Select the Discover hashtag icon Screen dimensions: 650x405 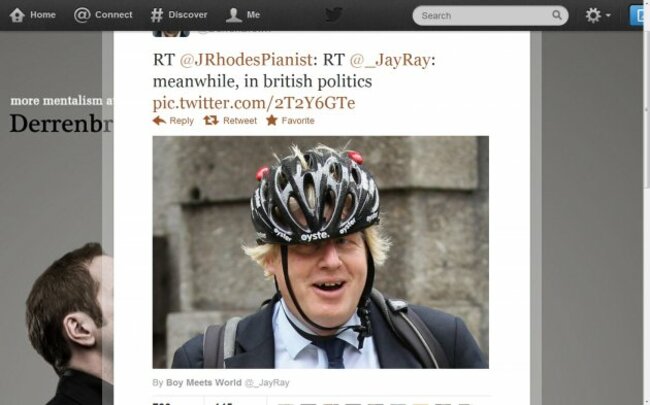pos(156,15)
